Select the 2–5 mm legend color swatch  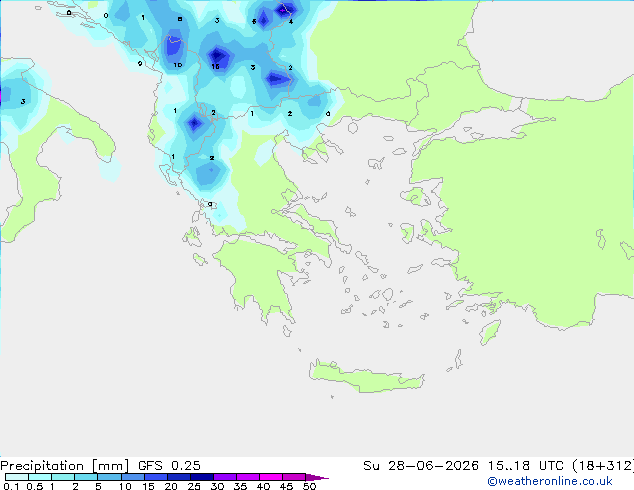[x=86, y=477]
